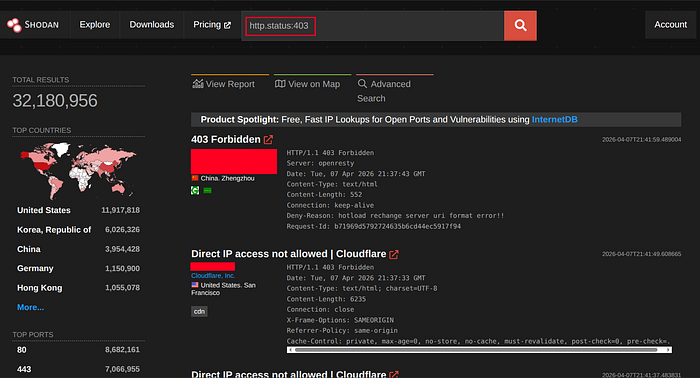Screen dimensions: 700x378
Task: Click the world map of top countries
Action: [78, 171]
